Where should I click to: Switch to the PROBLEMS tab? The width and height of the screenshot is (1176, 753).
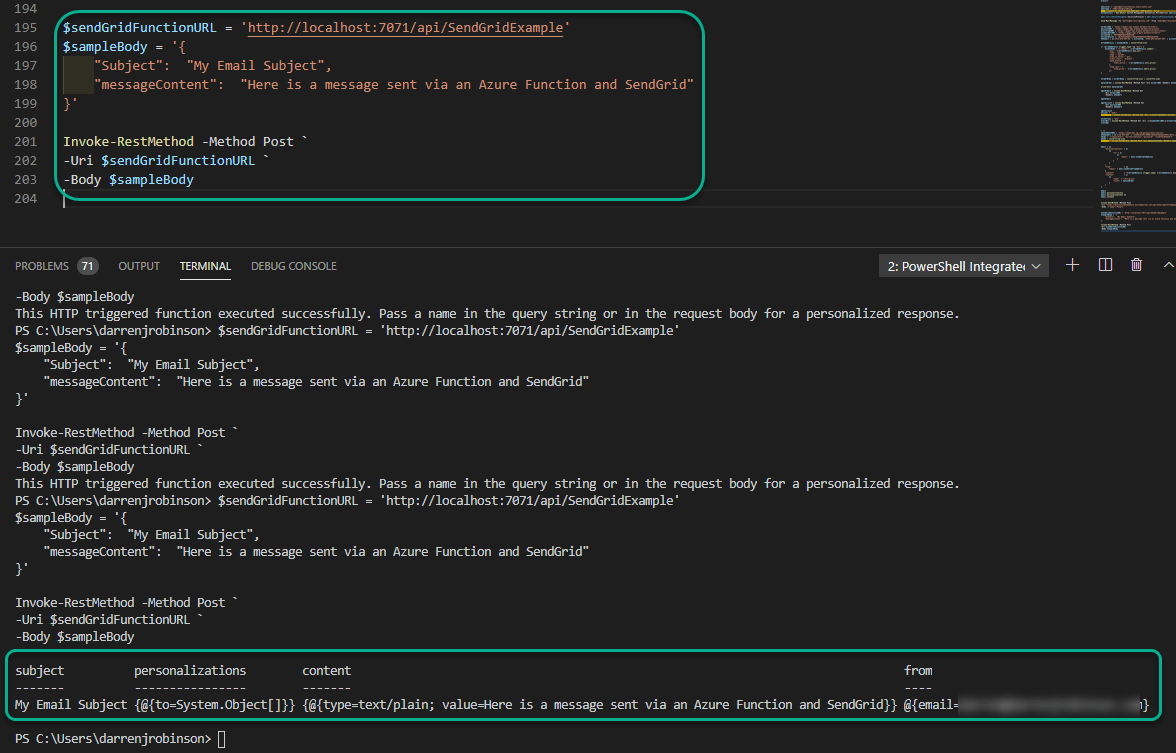(41, 265)
